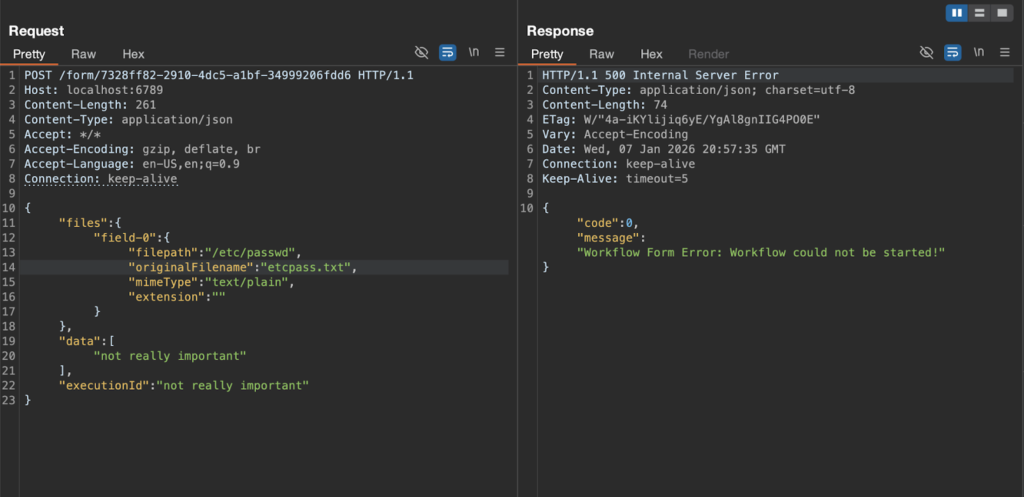Image resolution: width=1024 pixels, height=497 pixels.
Task: Show non-printable \n characters in Request
Action: (x=474, y=53)
